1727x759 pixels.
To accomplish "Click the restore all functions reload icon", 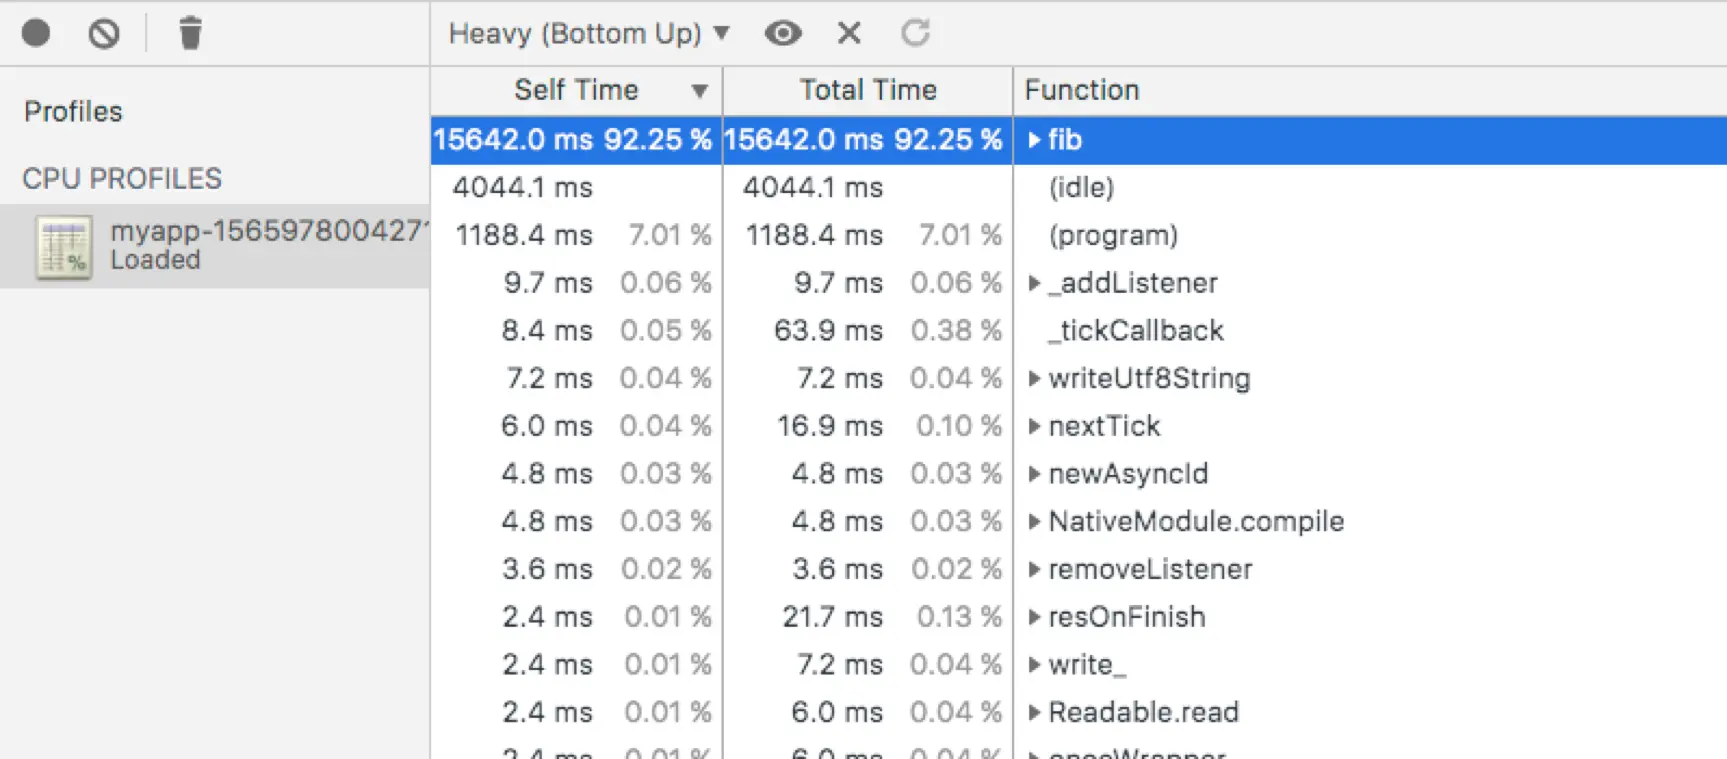I will pyautogui.click(x=915, y=33).
